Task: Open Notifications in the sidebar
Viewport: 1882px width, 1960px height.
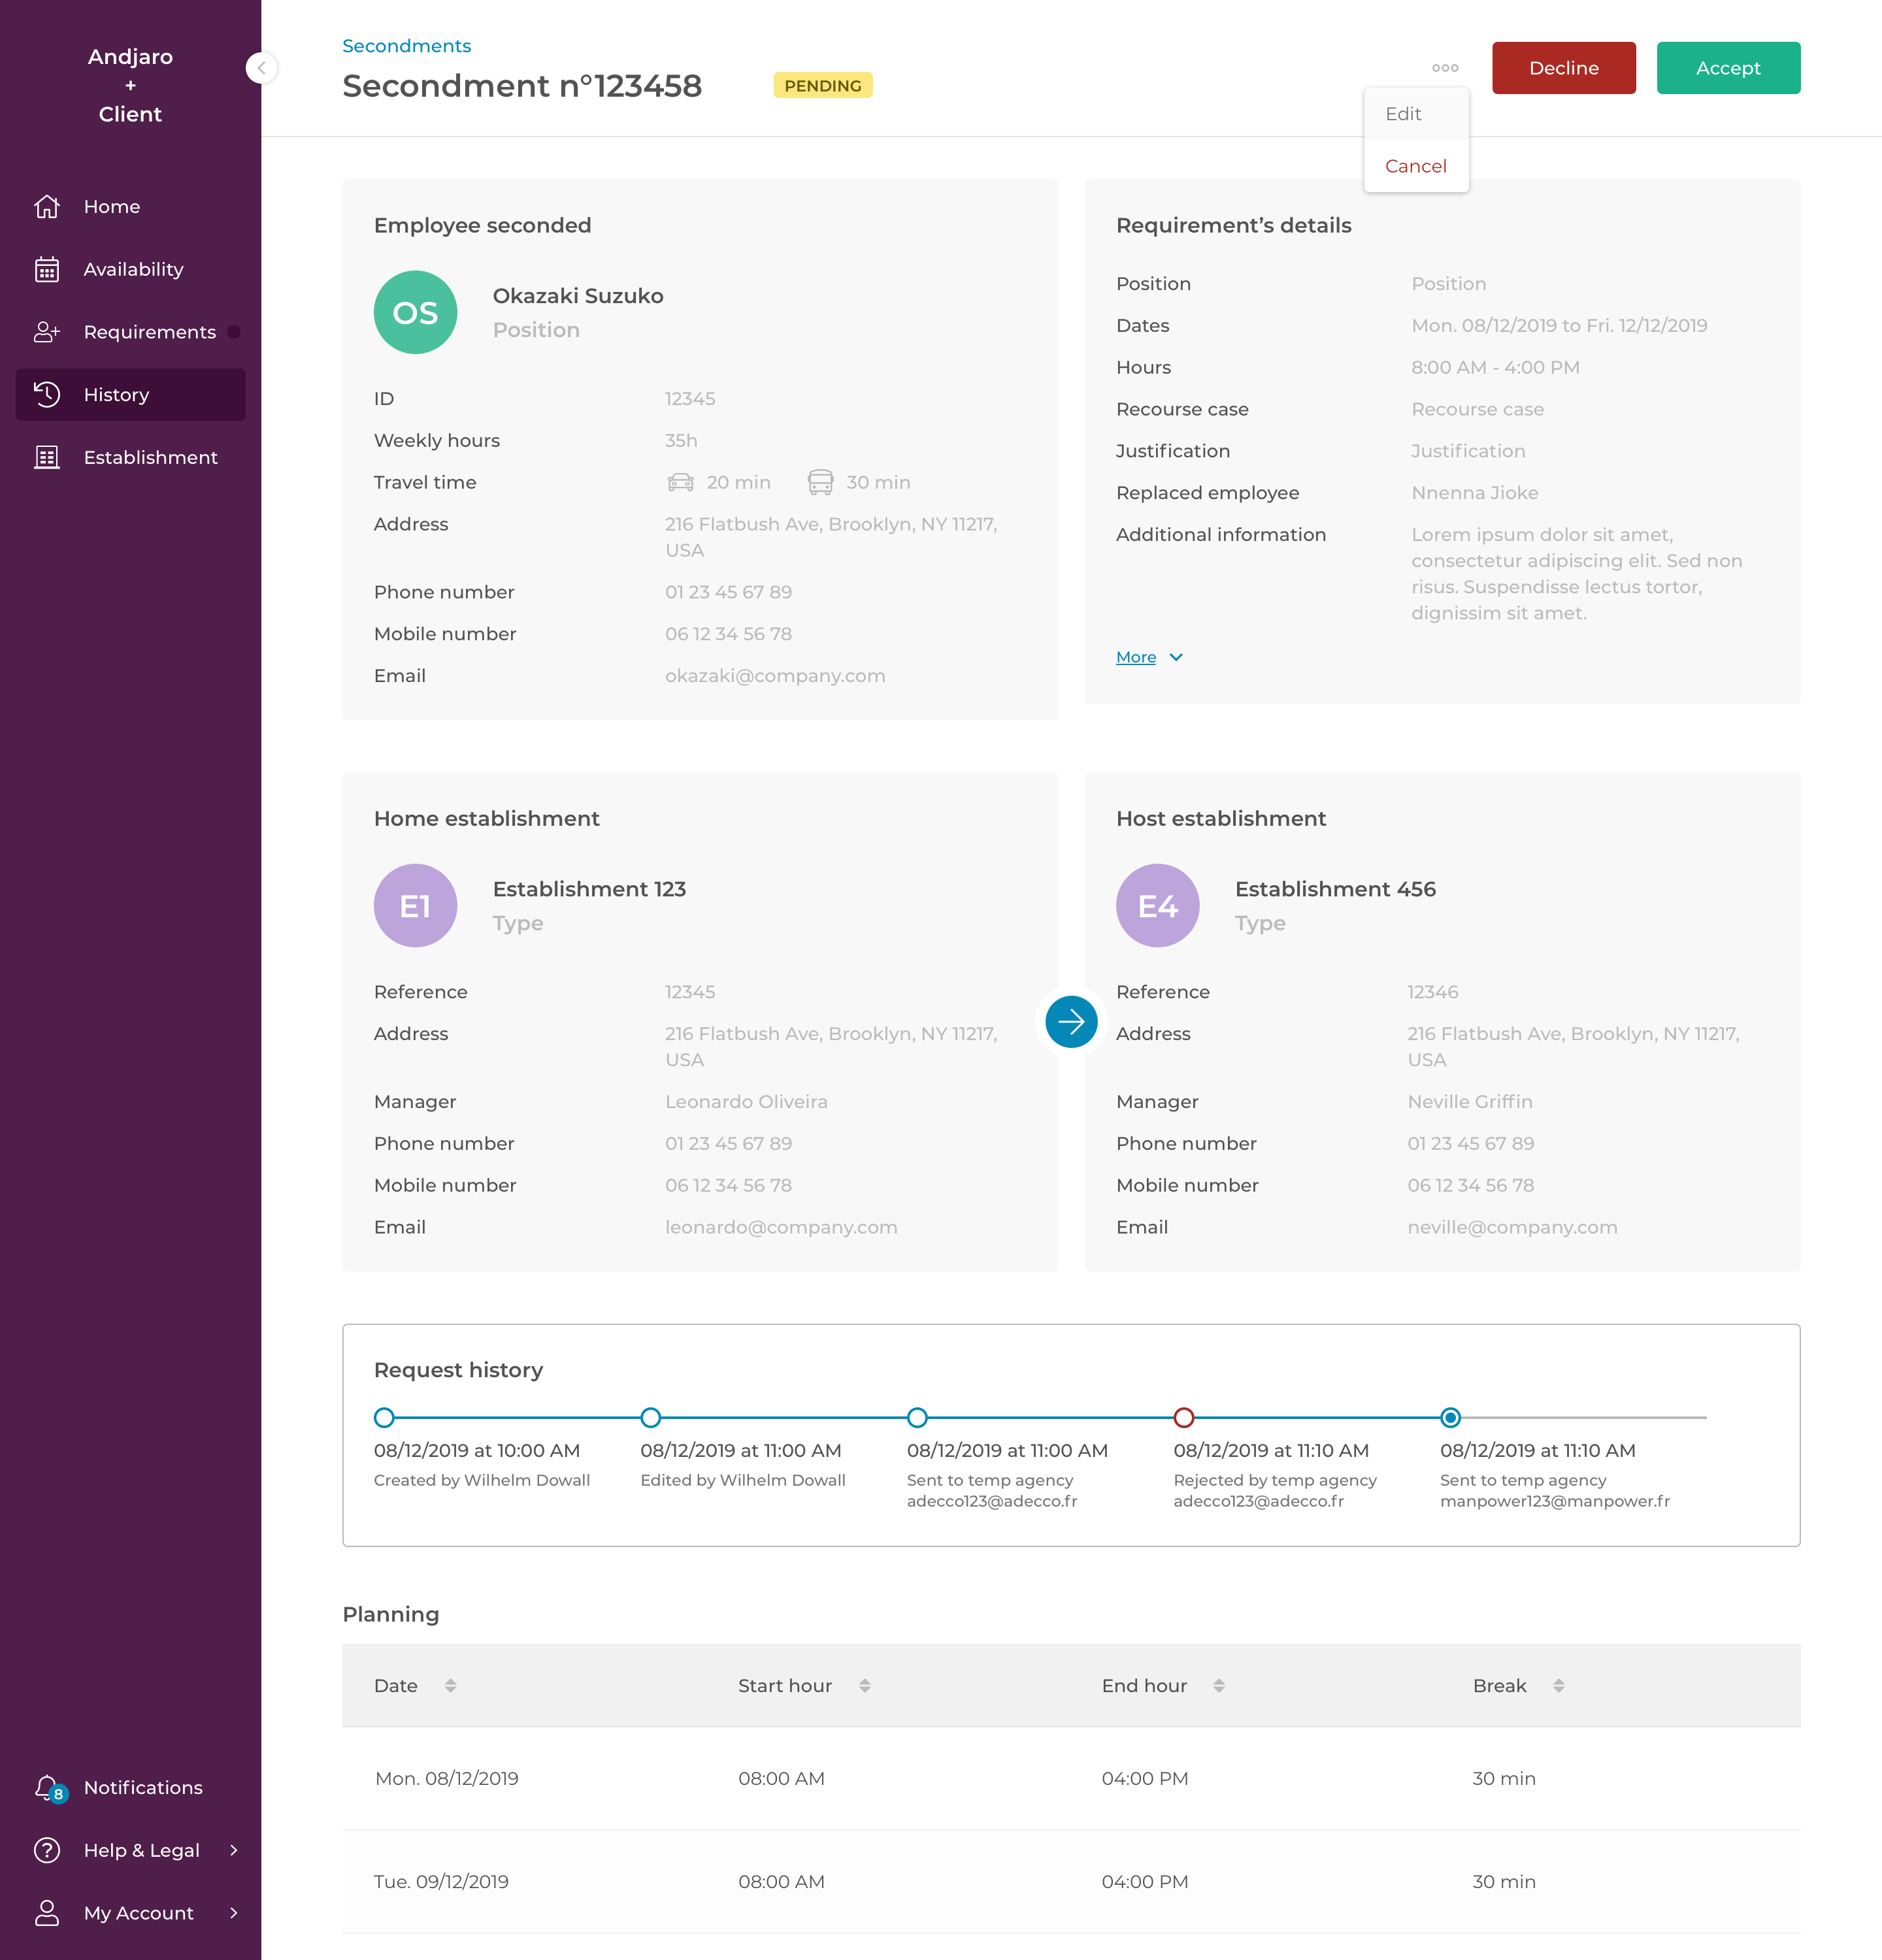Action: [131, 1787]
